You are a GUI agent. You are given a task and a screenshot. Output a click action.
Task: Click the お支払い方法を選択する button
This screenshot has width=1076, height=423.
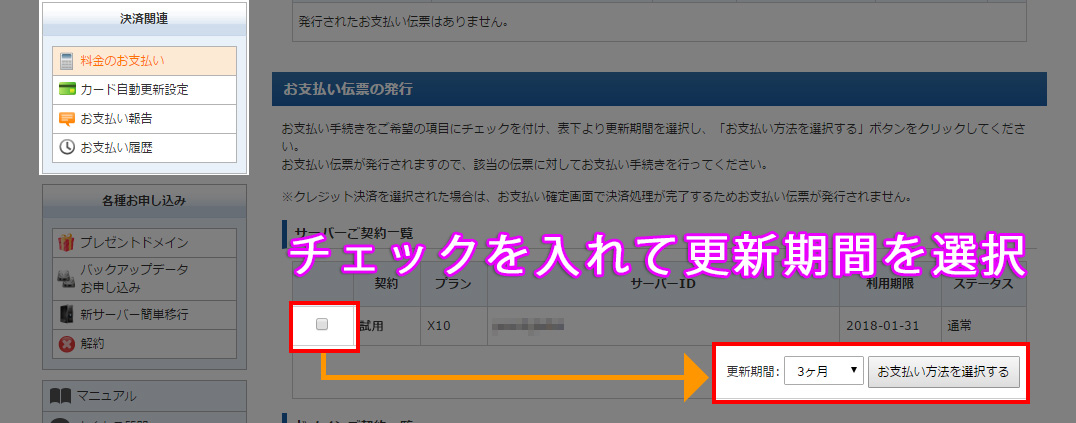point(944,371)
